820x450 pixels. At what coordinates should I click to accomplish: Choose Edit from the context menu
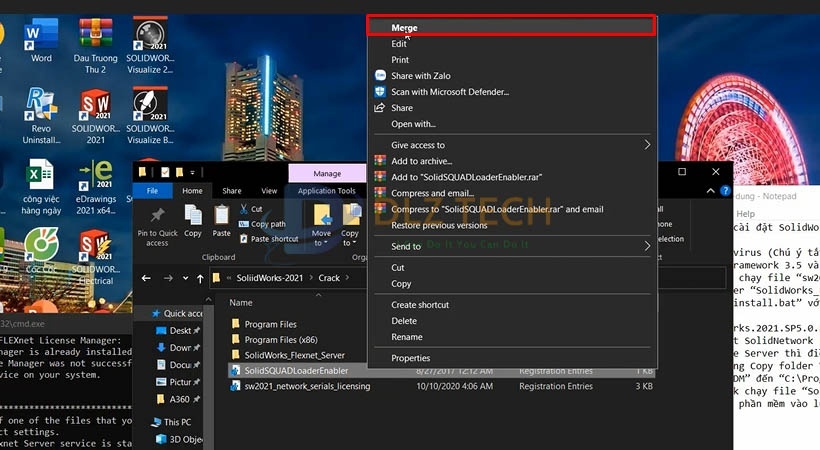pyautogui.click(x=511, y=44)
